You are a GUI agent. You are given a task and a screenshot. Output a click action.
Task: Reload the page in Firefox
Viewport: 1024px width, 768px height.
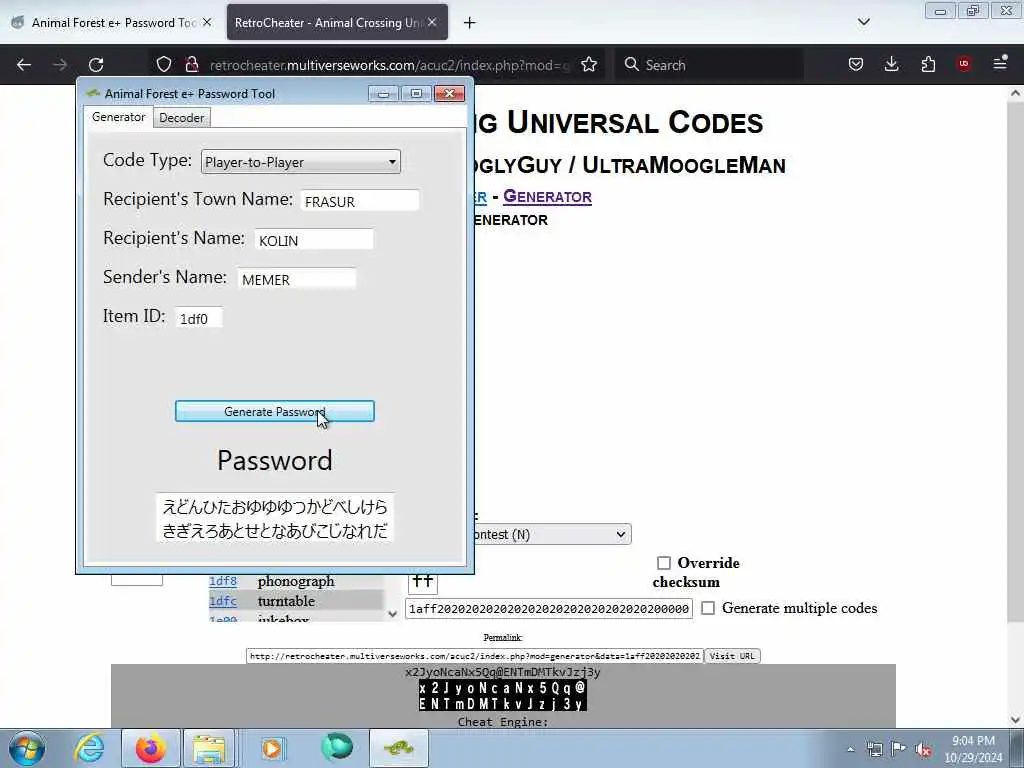tap(96, 65)
